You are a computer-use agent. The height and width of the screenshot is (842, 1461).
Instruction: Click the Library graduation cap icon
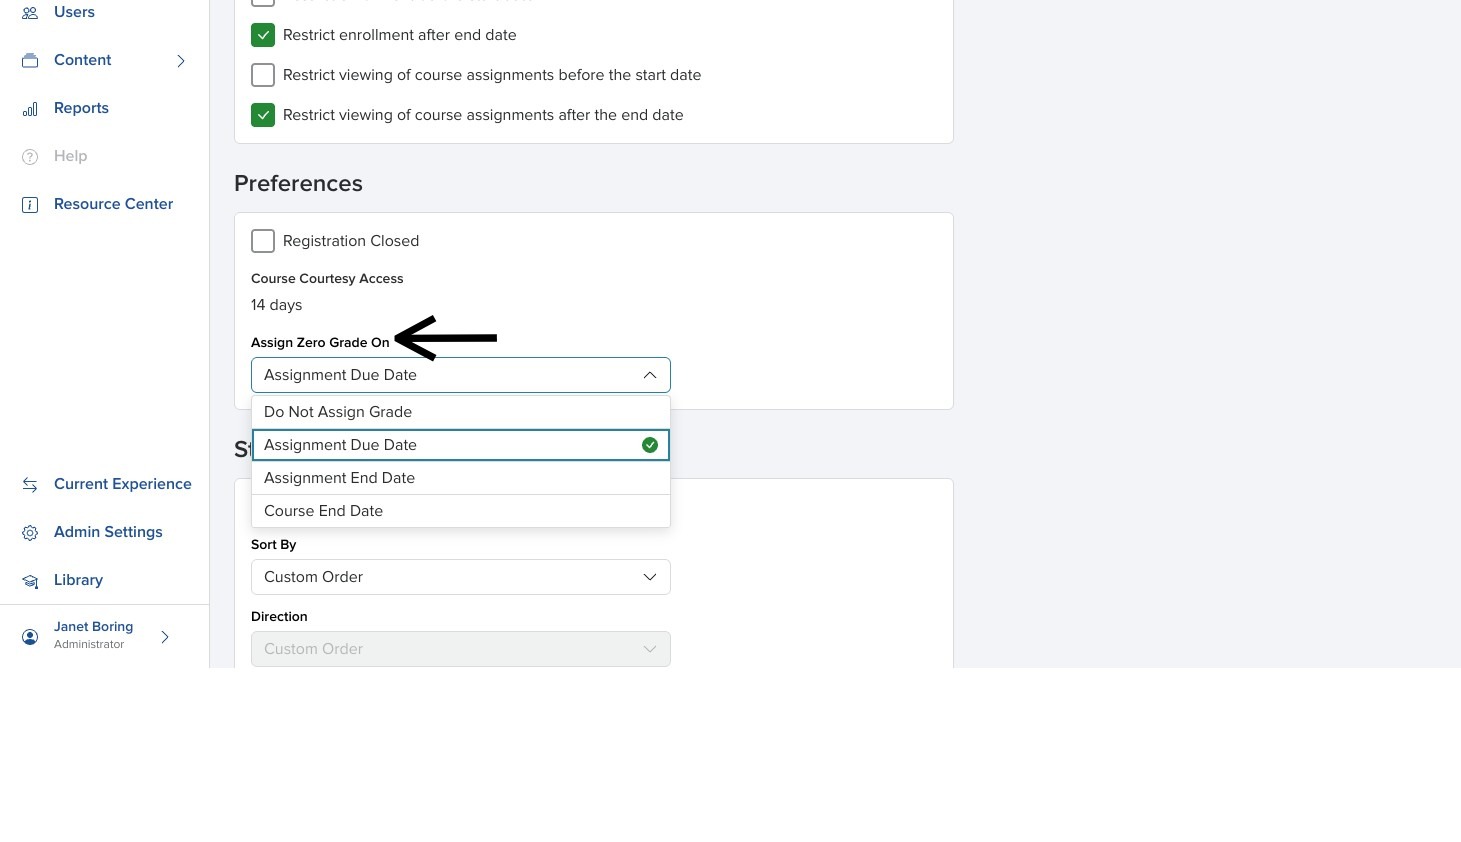click(x=30, y=581)
